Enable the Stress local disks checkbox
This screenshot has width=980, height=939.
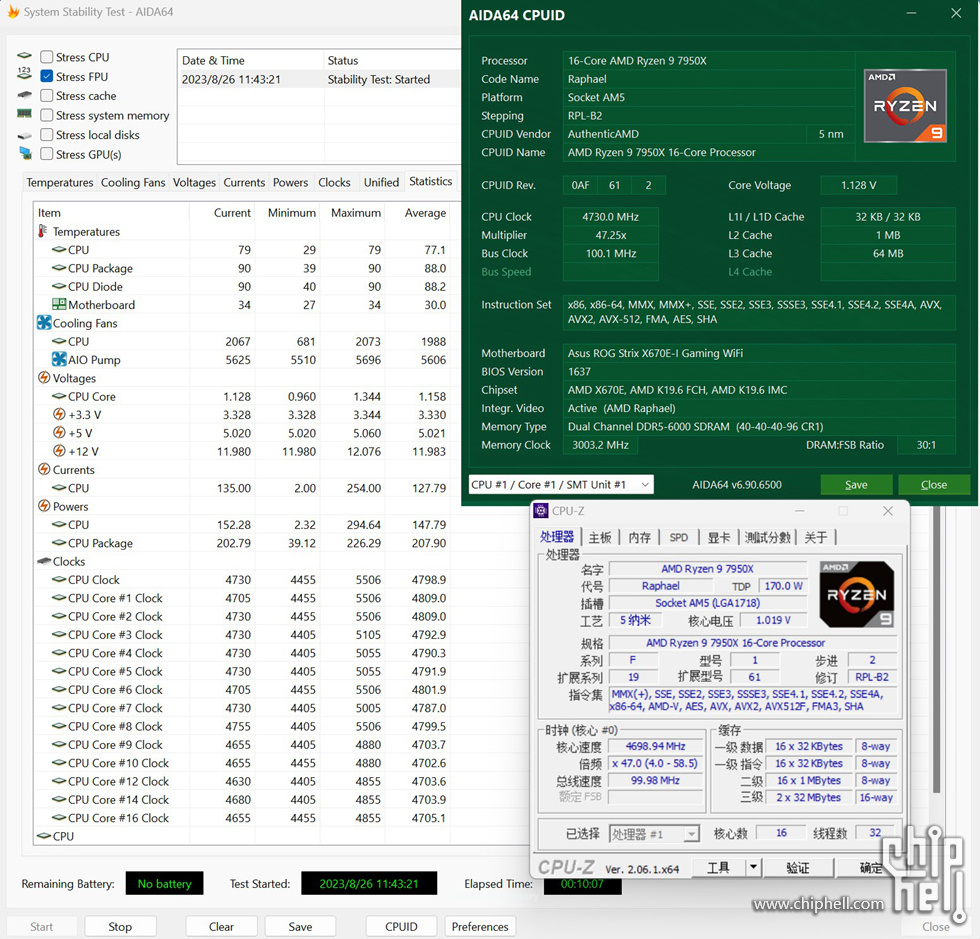coord(46,134)
